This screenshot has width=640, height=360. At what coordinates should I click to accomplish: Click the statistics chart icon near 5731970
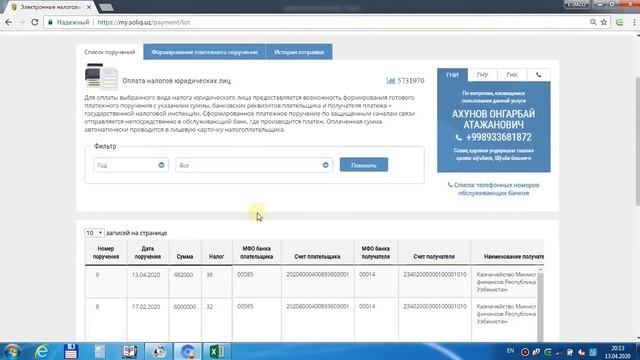click(x=391, y=81)
